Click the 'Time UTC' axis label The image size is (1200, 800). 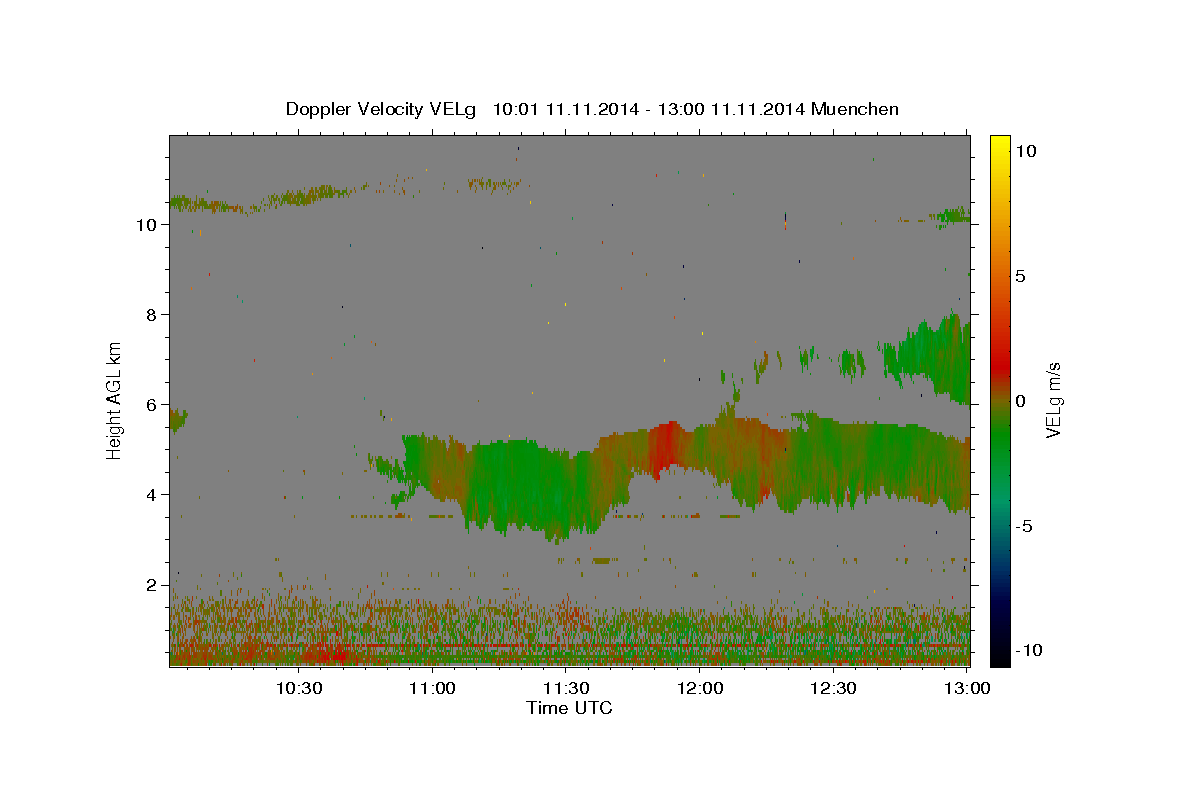pyautogui.click(x=569, y=708)
